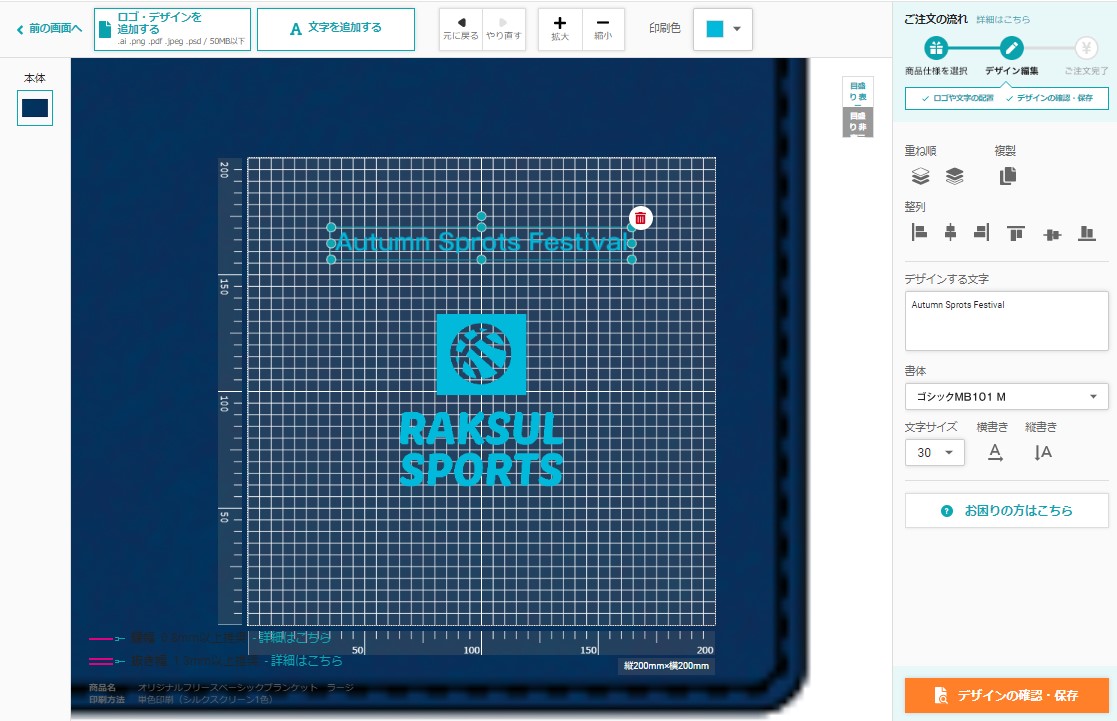
Task: Open 詳細はこちら on the 線幅 line
Action: click(x=294, y=638)
